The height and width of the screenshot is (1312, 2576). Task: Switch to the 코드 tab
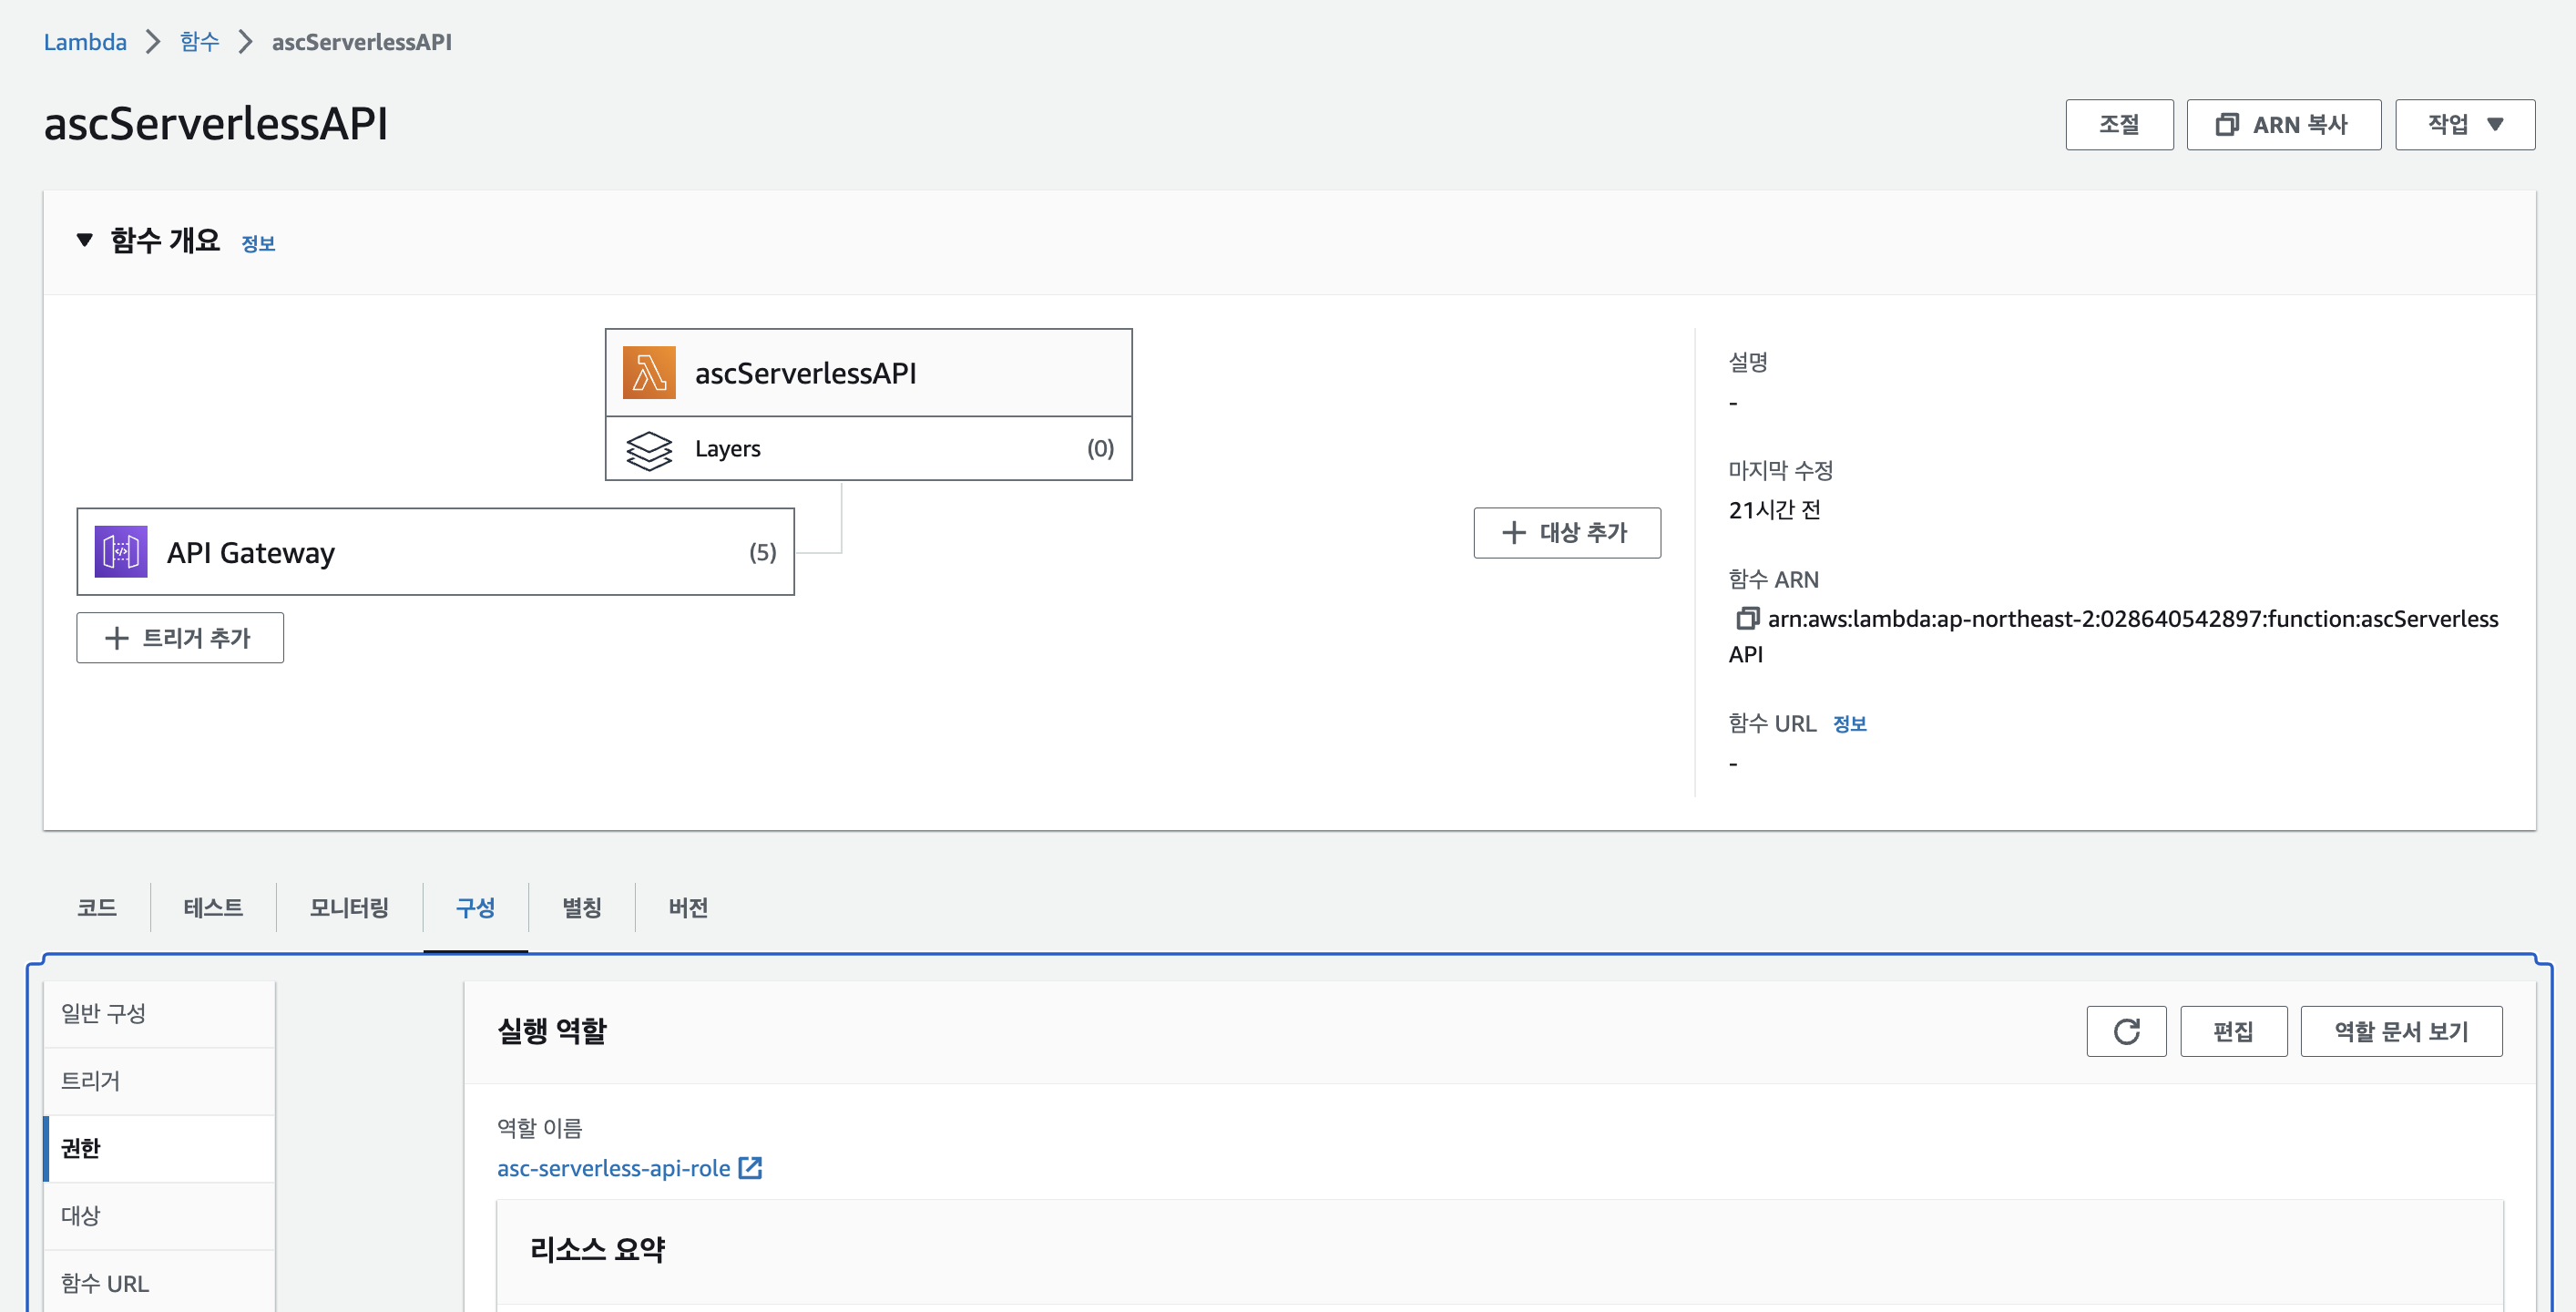[97, 907]
